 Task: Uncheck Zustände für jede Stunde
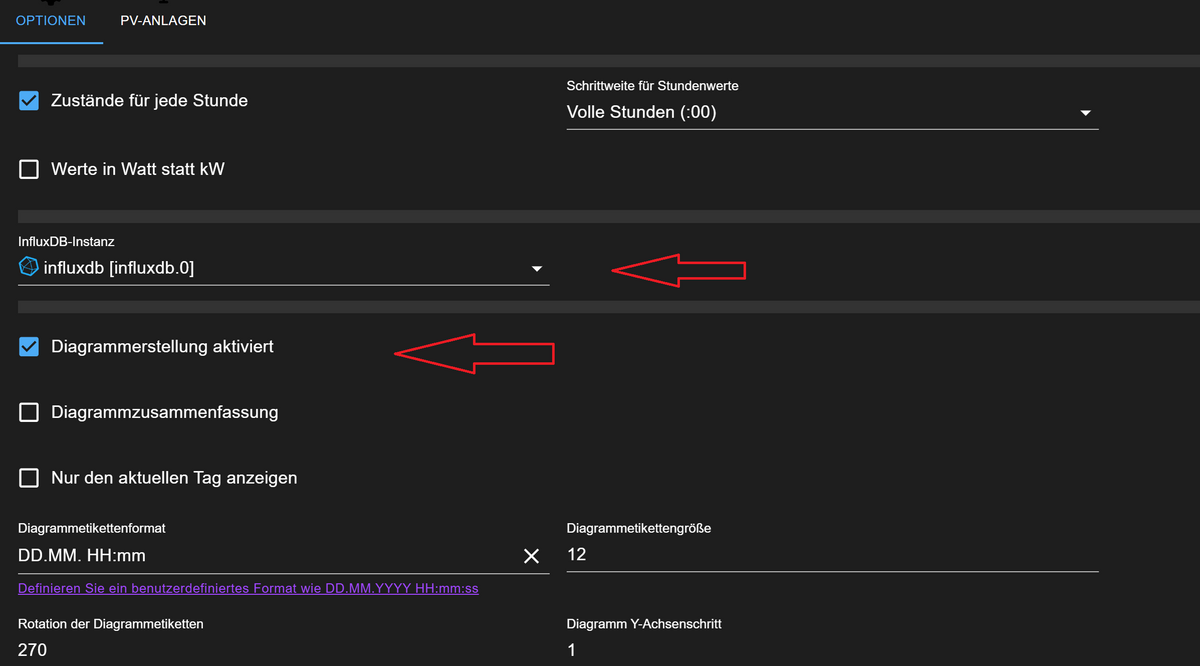[29, 101]
